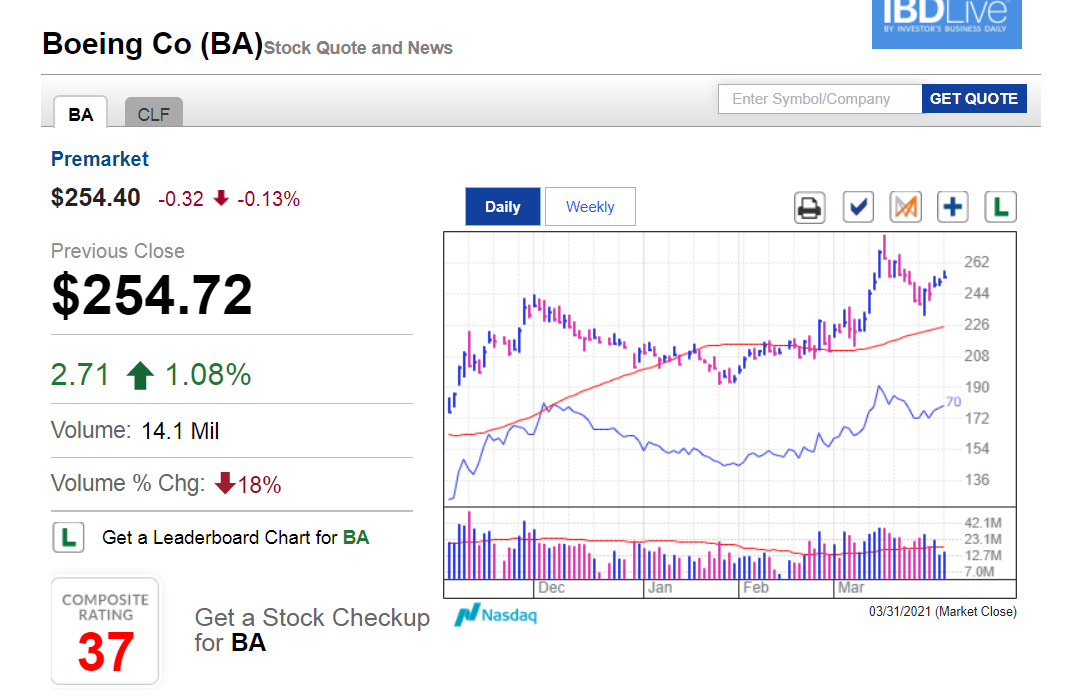The width and height of the screenshot is (1076, 699).
Task: Click the 2.71 price change value
Action: click(x=80, y=375)
